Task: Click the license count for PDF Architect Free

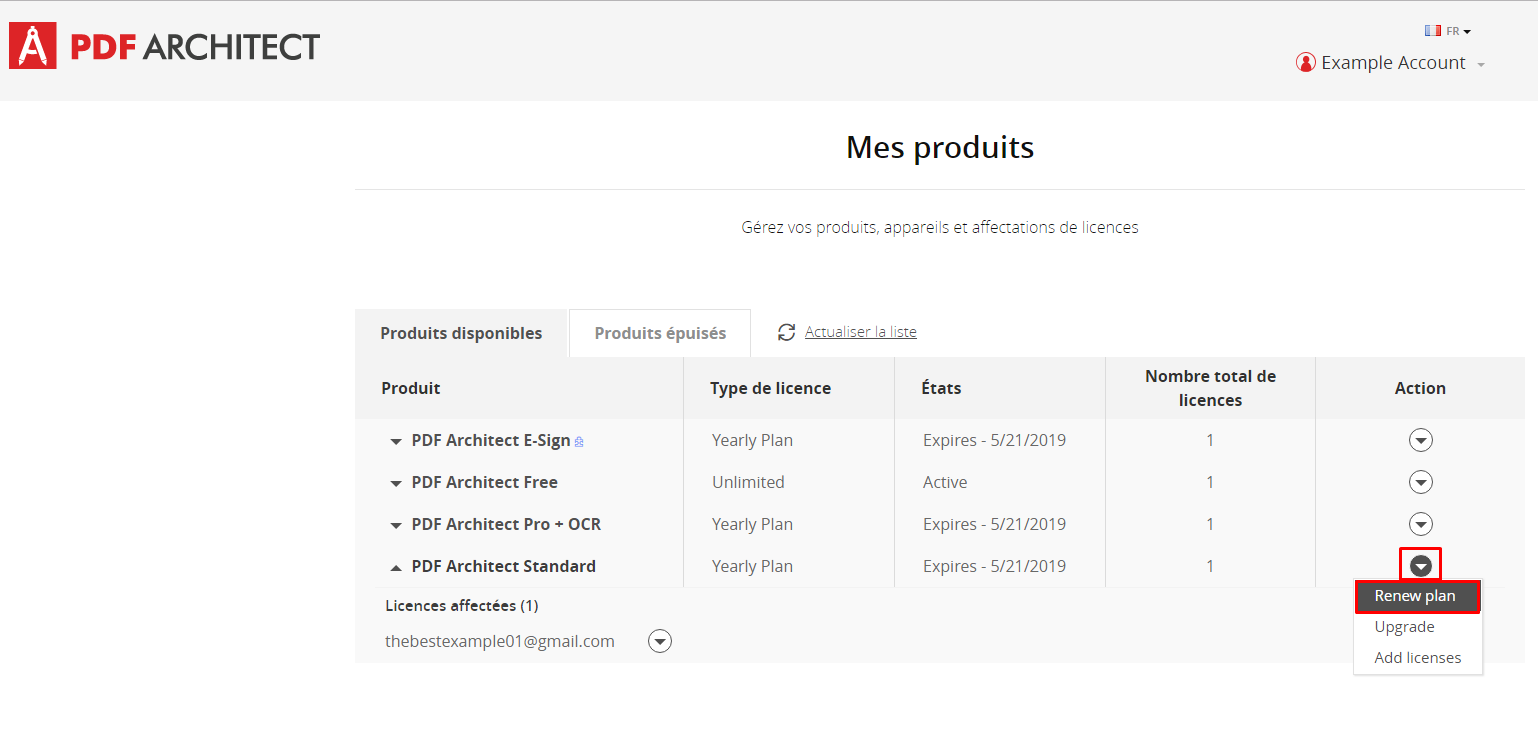Action: [1210, 482]
